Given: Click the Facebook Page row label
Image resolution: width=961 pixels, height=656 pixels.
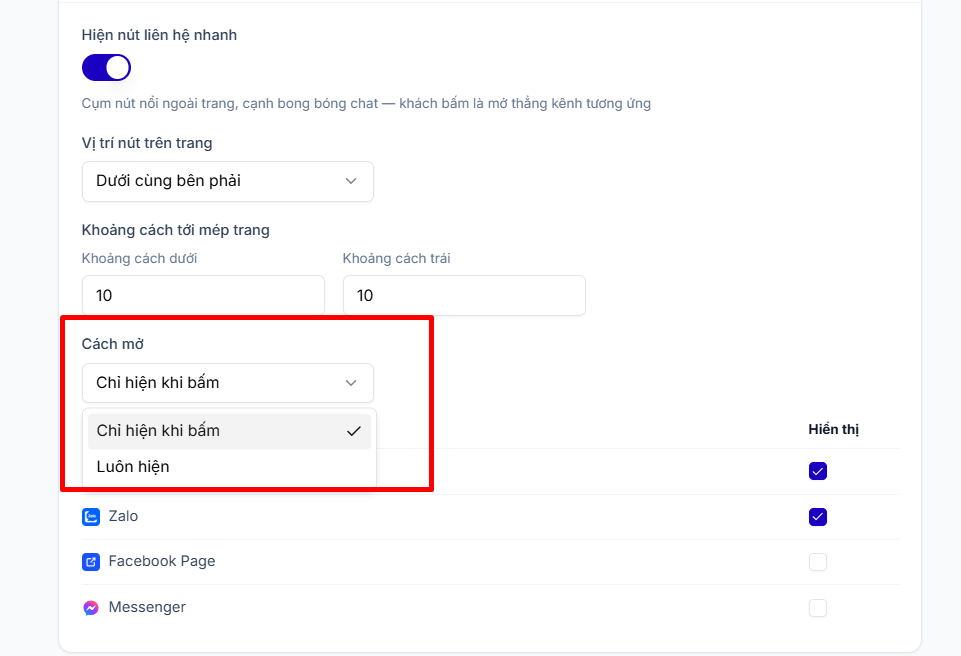Looking at the screenshot, I should pyautogui.click(x=162, y=561).
